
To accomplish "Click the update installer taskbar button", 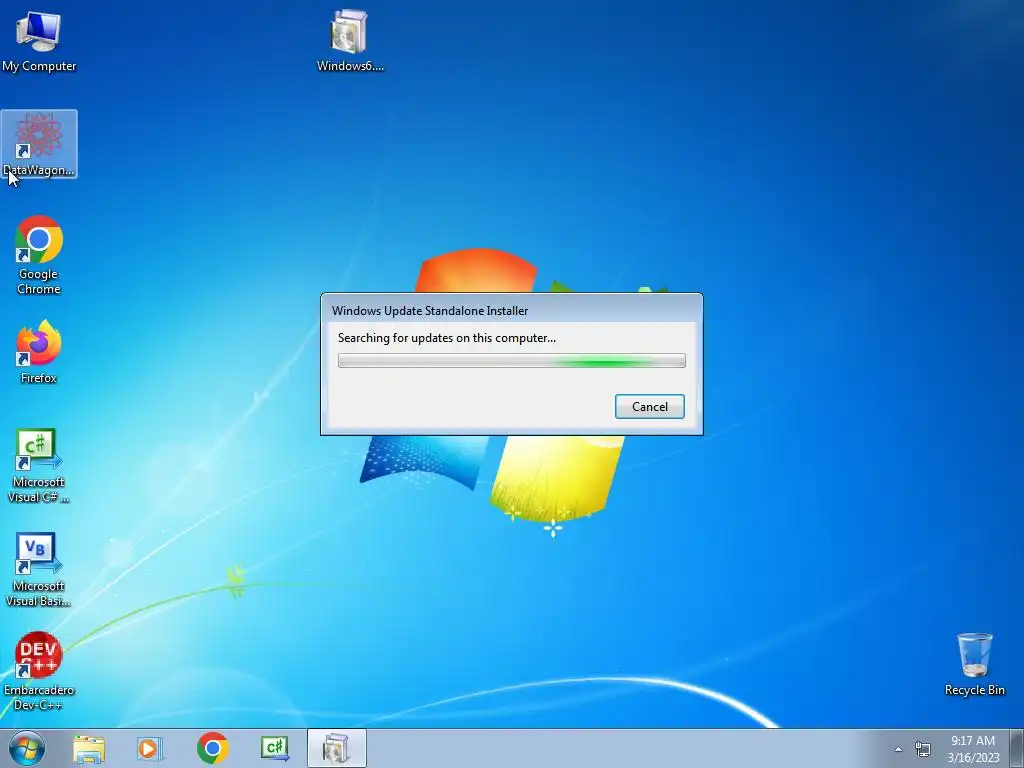I will coord(337,748).
